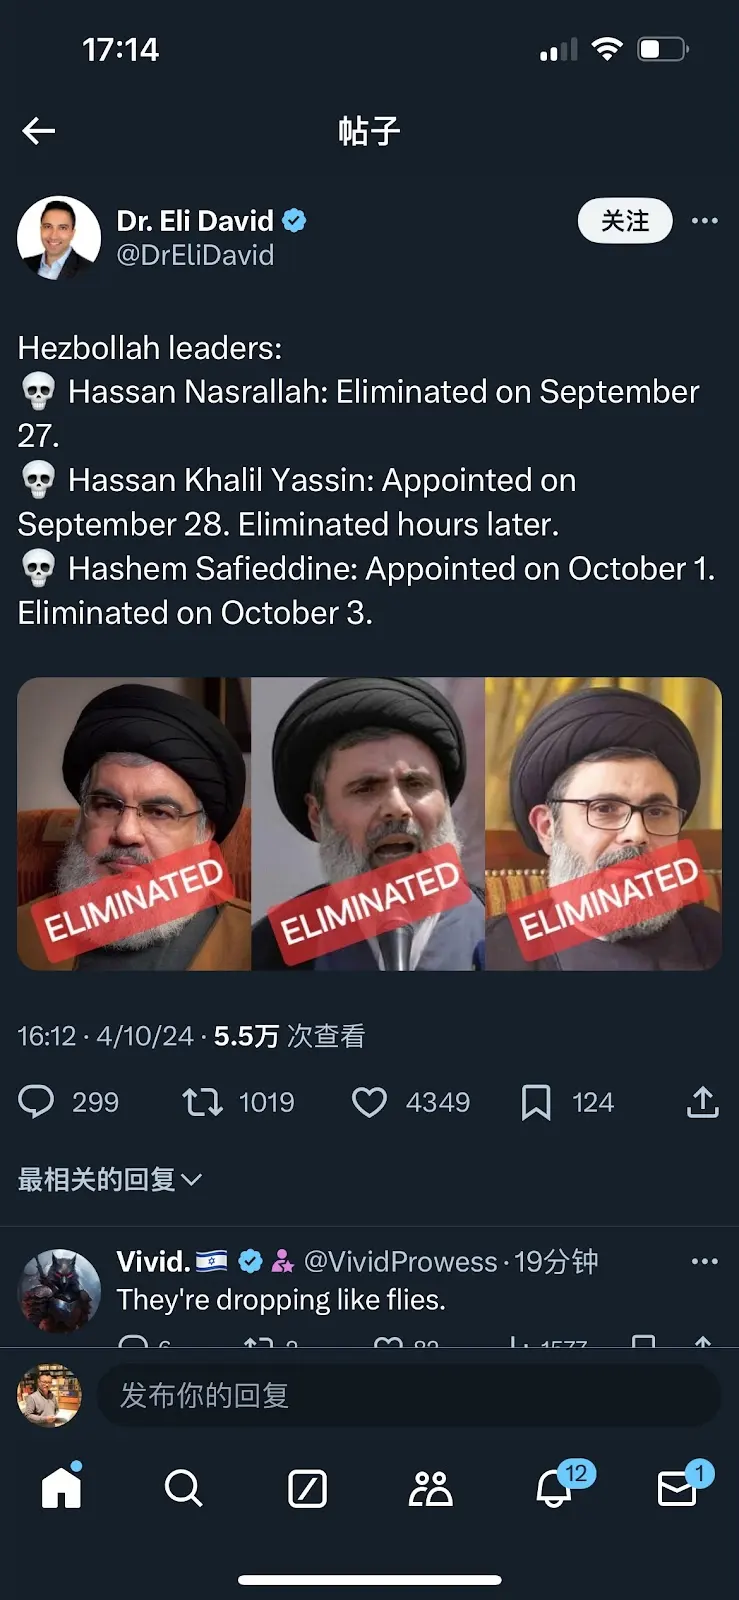
Task: Open the Grok slash icon tab
Action: tap(307, 1488)
